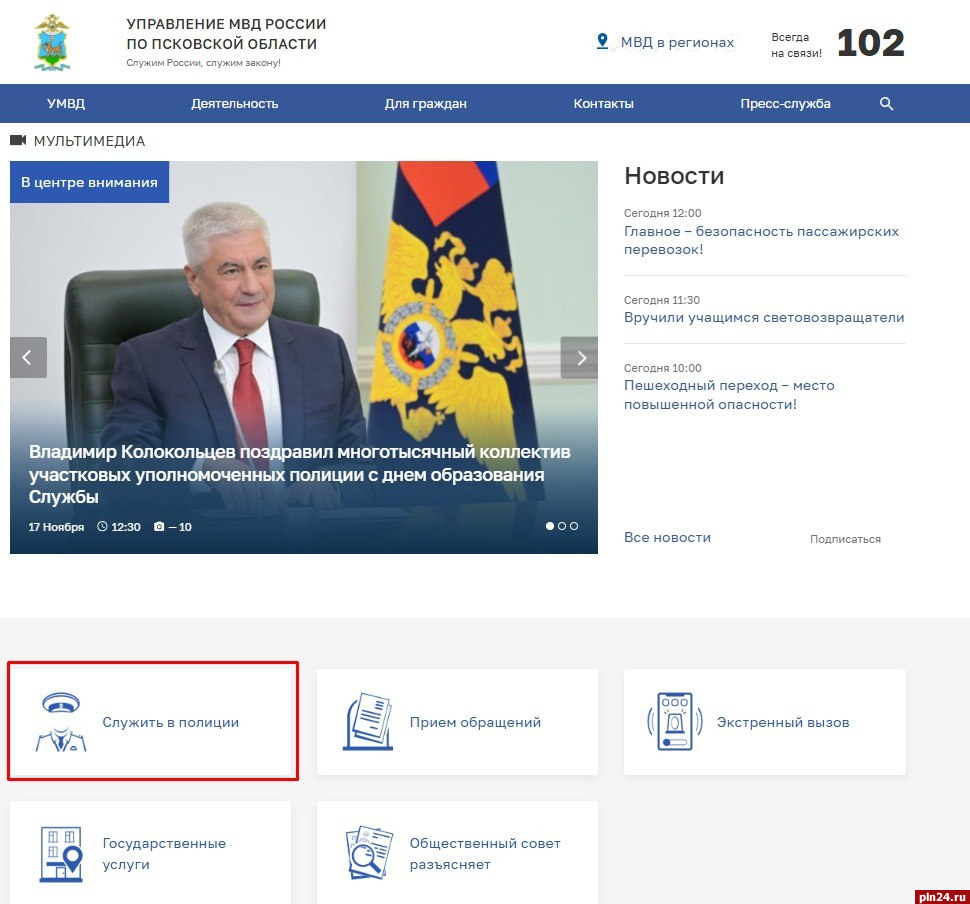Image resolution: width=970 pixels, height=904 pixels.
Task: Select the second slide indicator dot
Action: pos(562,526)
